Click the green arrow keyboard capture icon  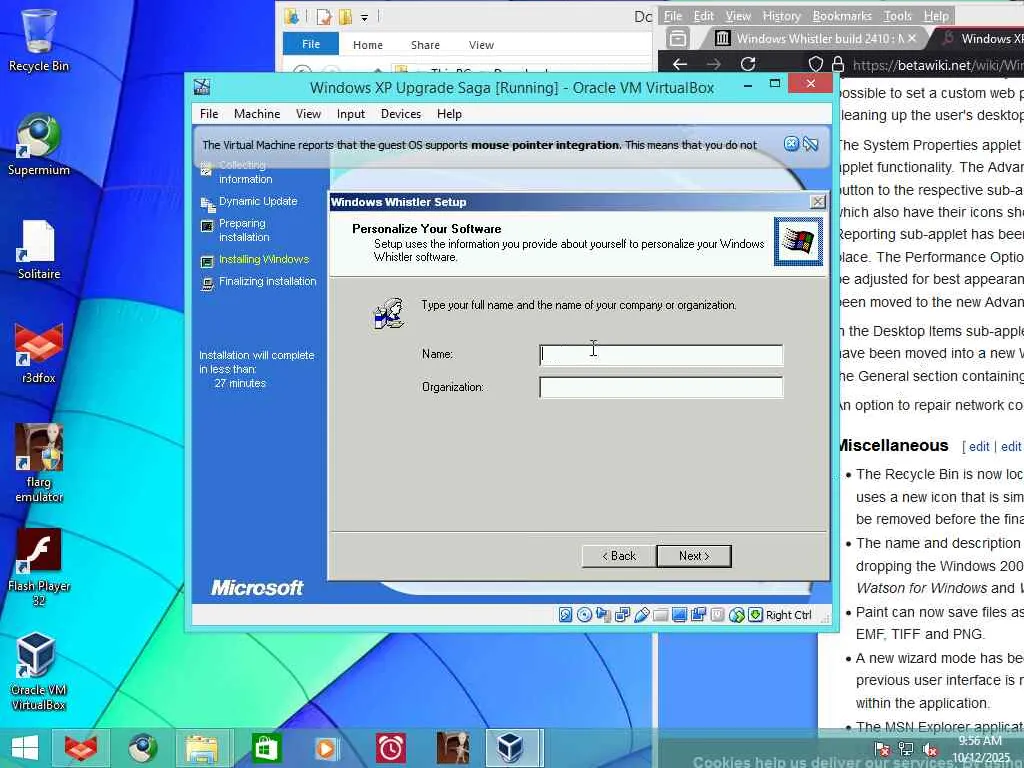pos(756,615)
